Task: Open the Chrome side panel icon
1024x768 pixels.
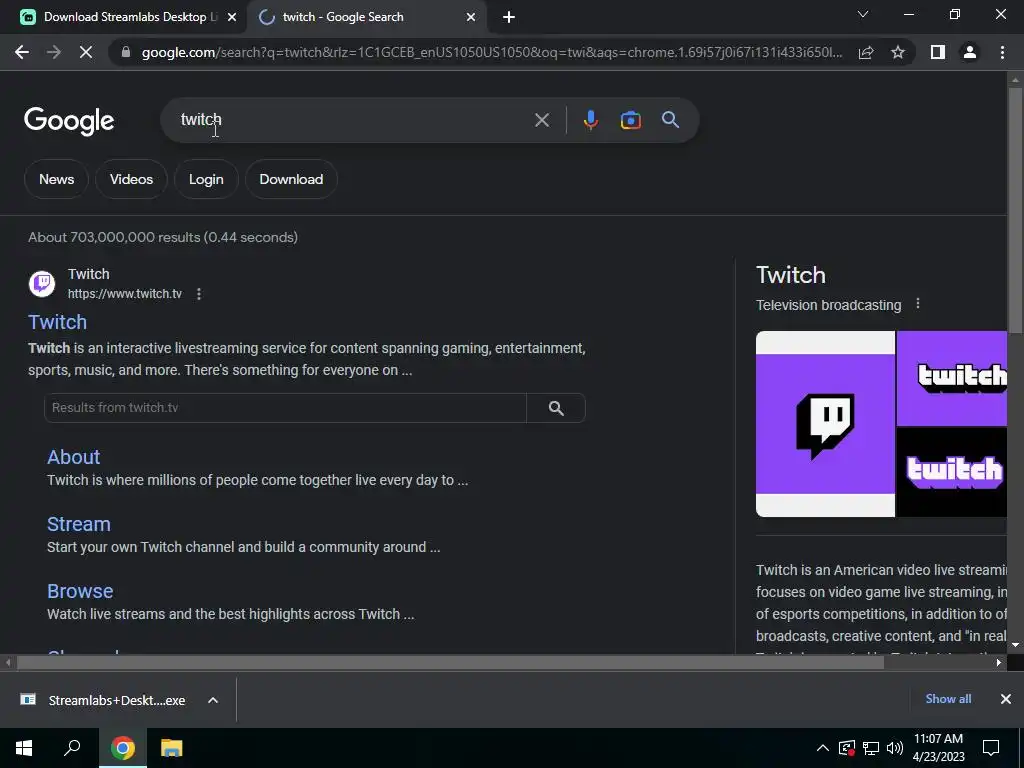Action: [938, 52]
